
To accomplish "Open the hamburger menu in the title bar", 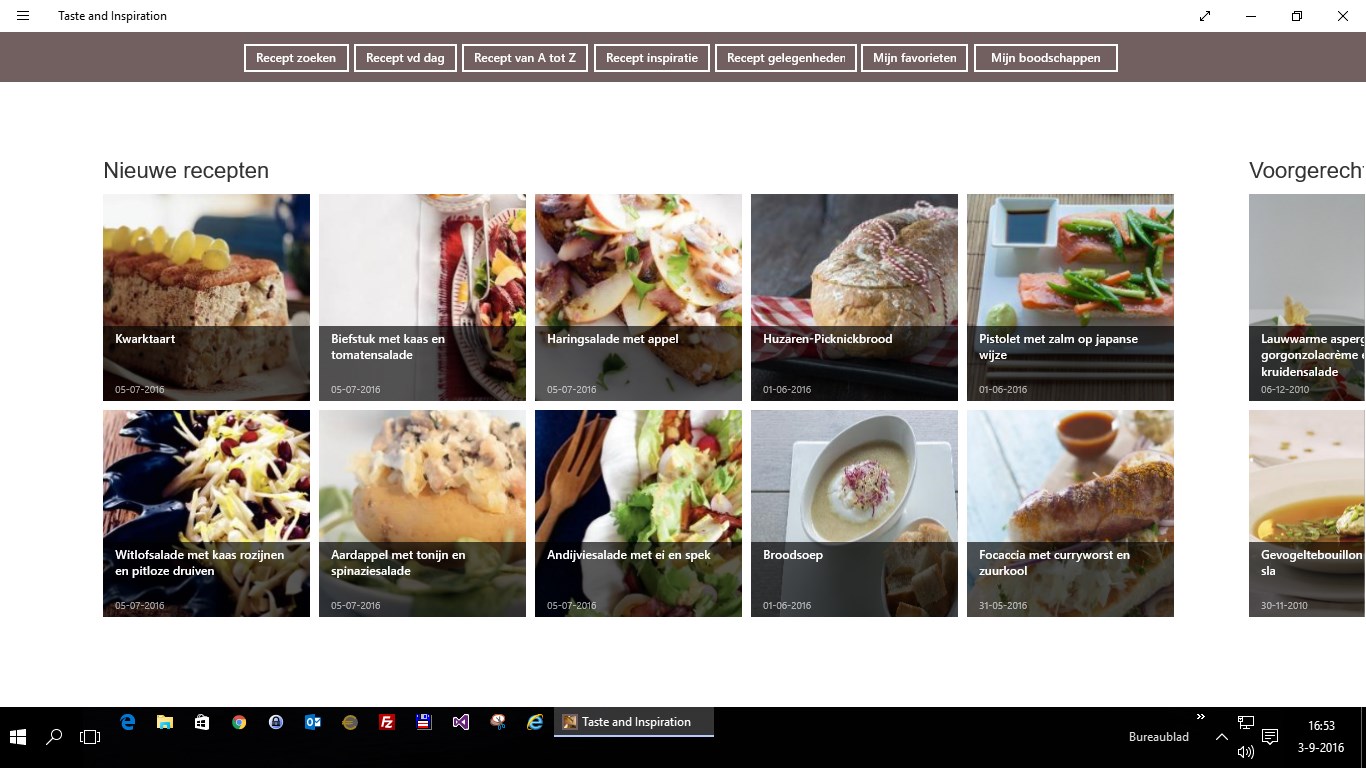I will coord(23,16).
